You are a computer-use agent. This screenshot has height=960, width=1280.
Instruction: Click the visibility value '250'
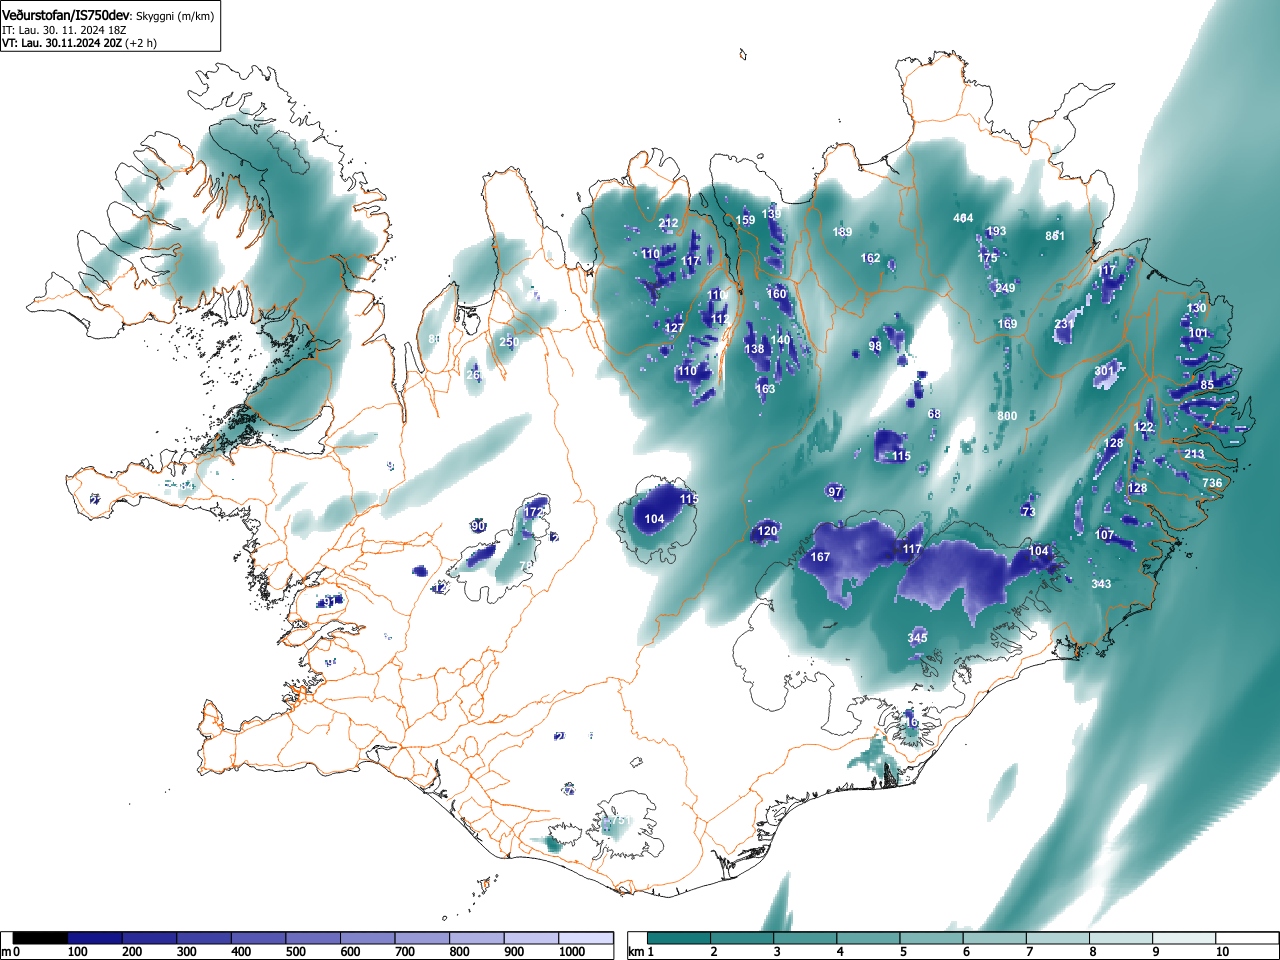pyautogui.click(x=509, y=342)
